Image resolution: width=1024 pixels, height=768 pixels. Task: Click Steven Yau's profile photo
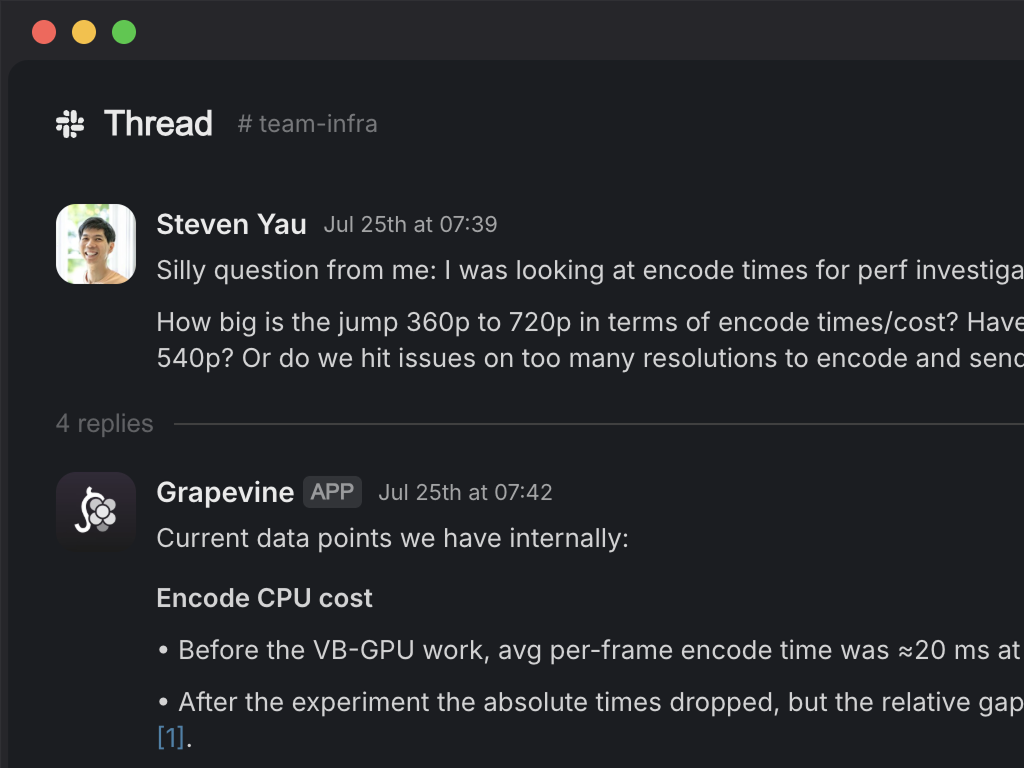(x=96, y=244)
